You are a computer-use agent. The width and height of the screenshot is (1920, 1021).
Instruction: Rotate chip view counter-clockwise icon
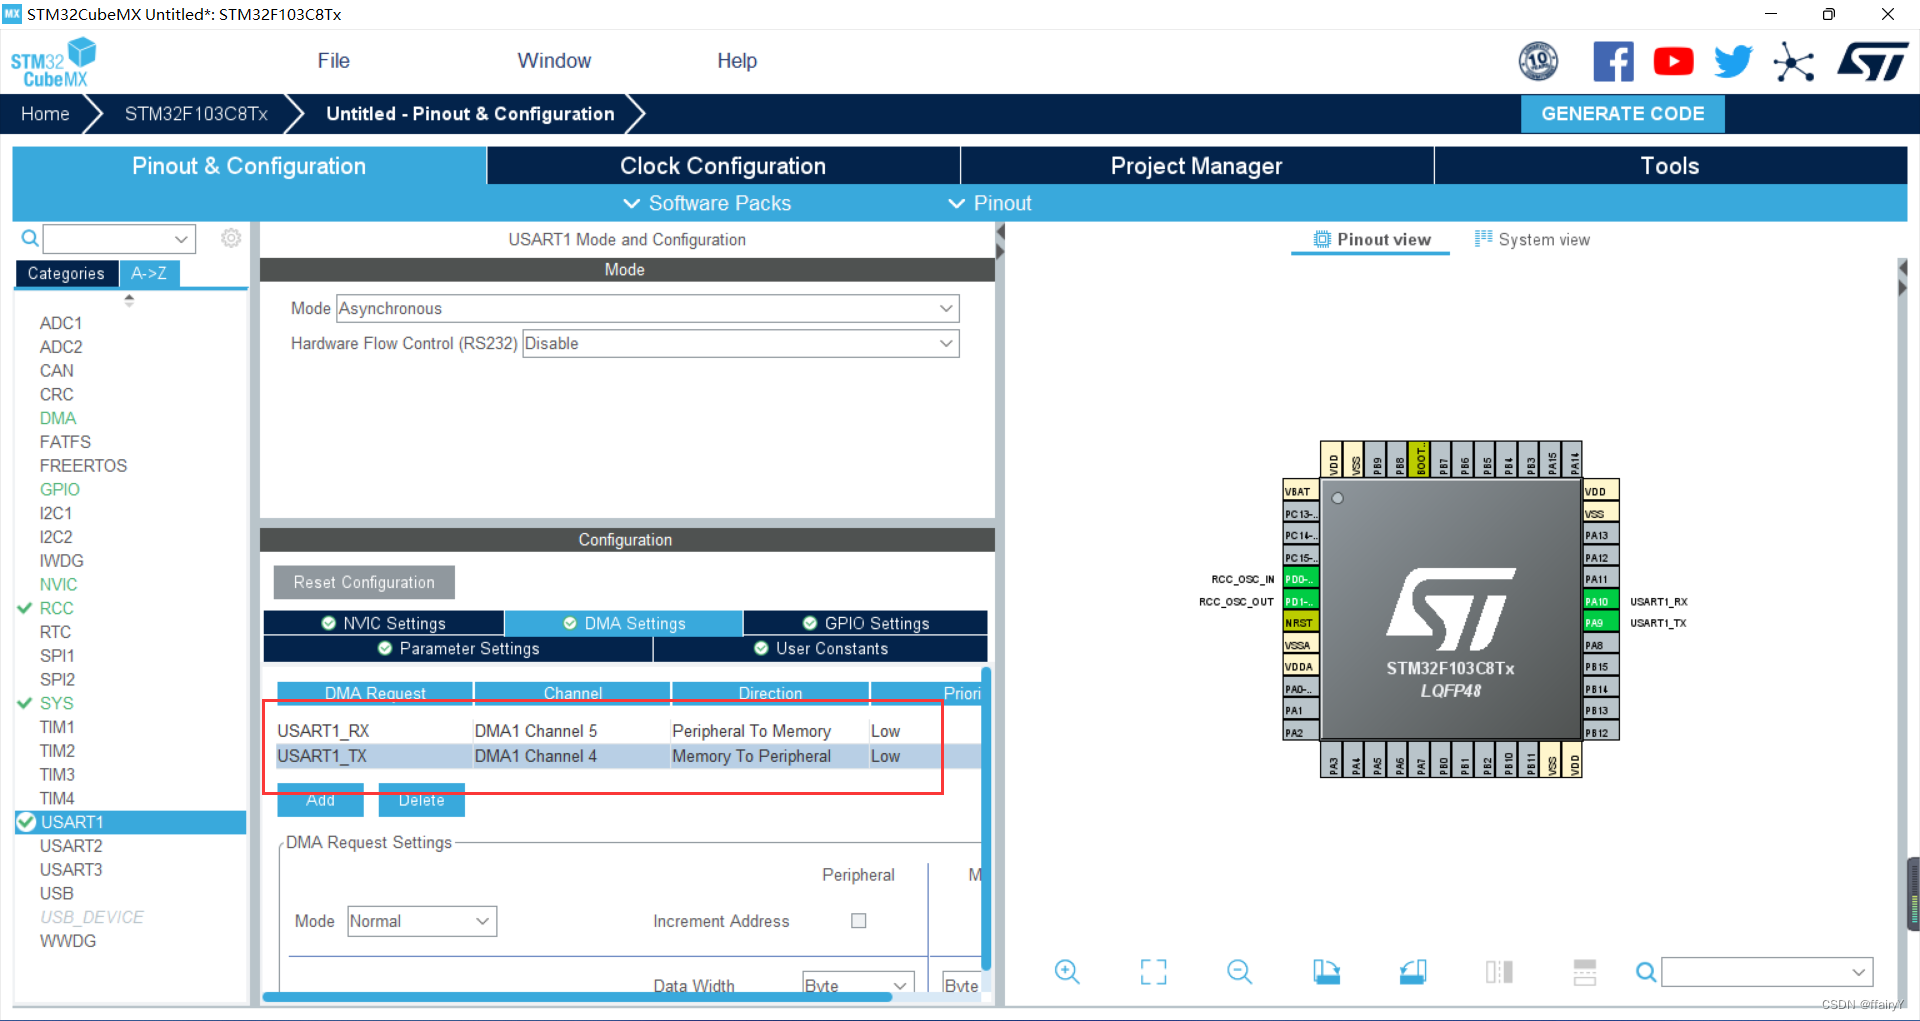pyautogui.click(x=1412, y=971)
